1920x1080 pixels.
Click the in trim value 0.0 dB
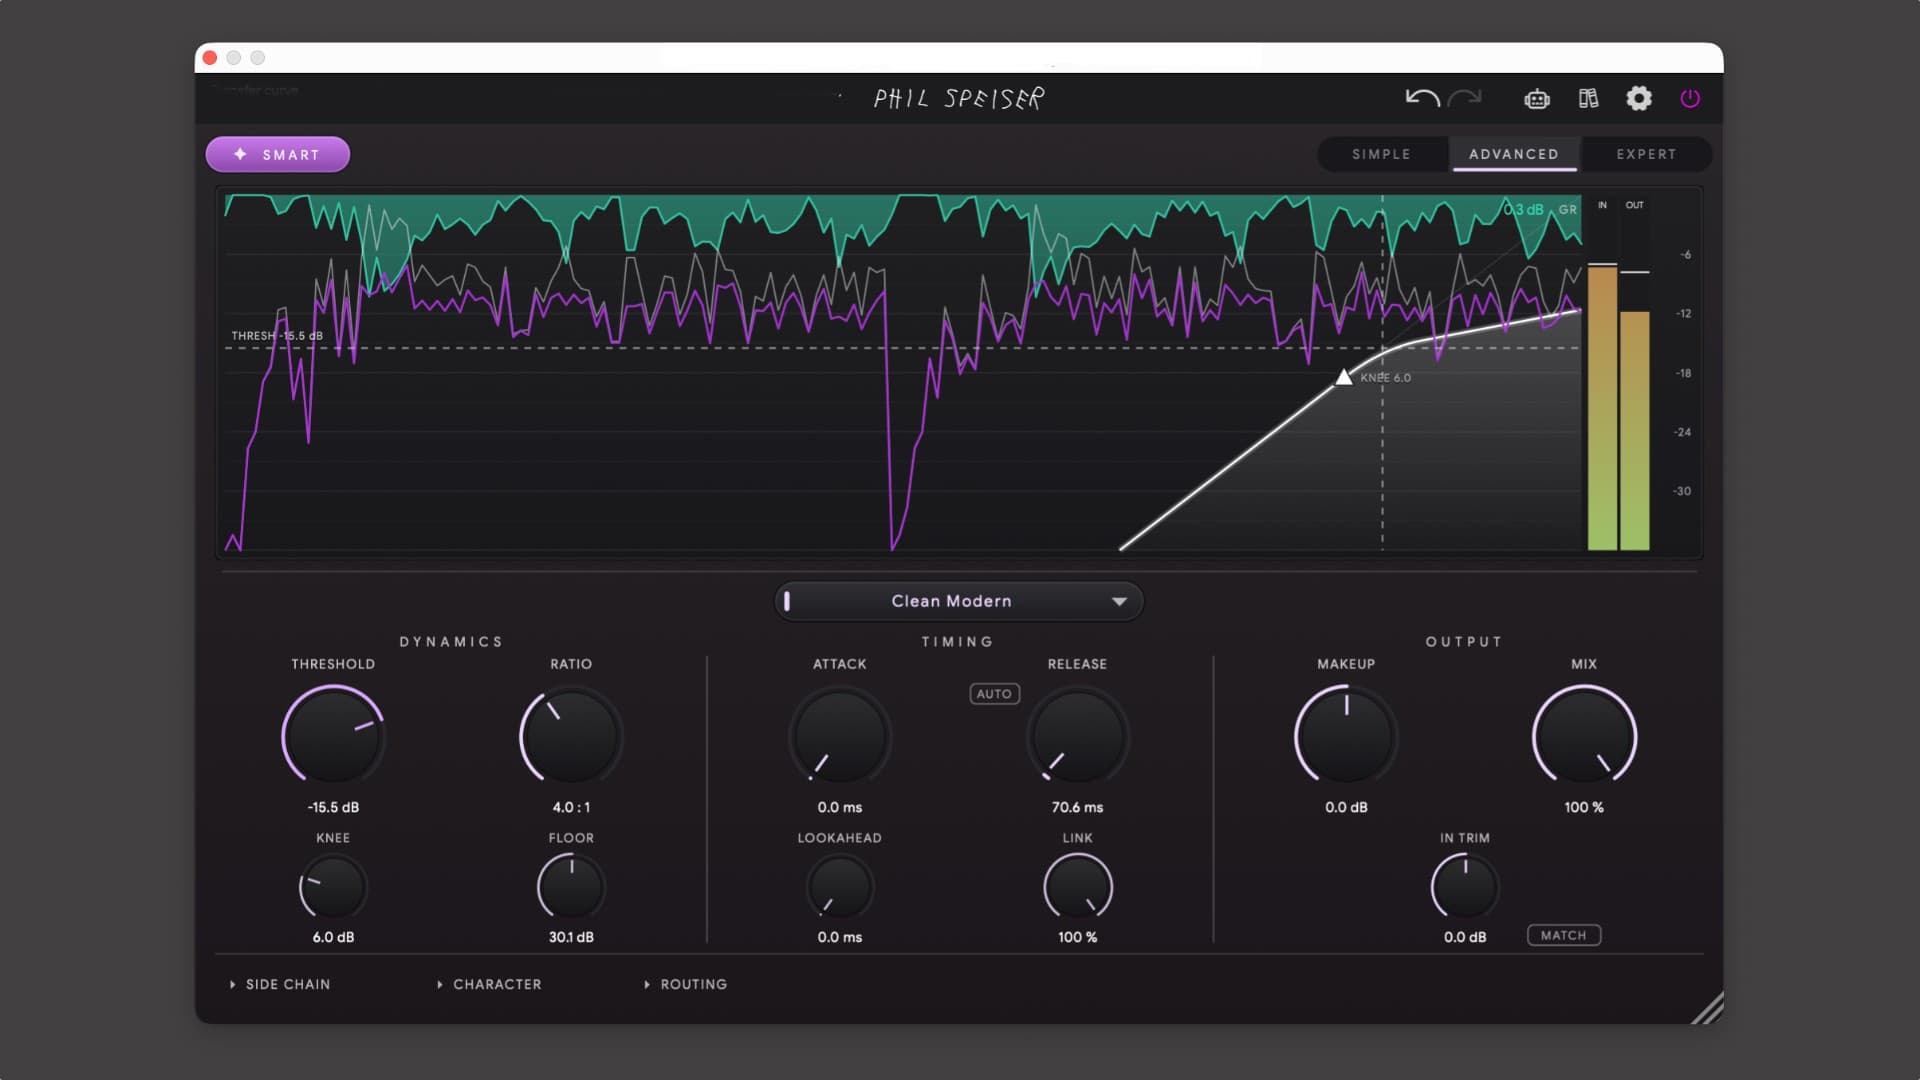point(1465,937)
